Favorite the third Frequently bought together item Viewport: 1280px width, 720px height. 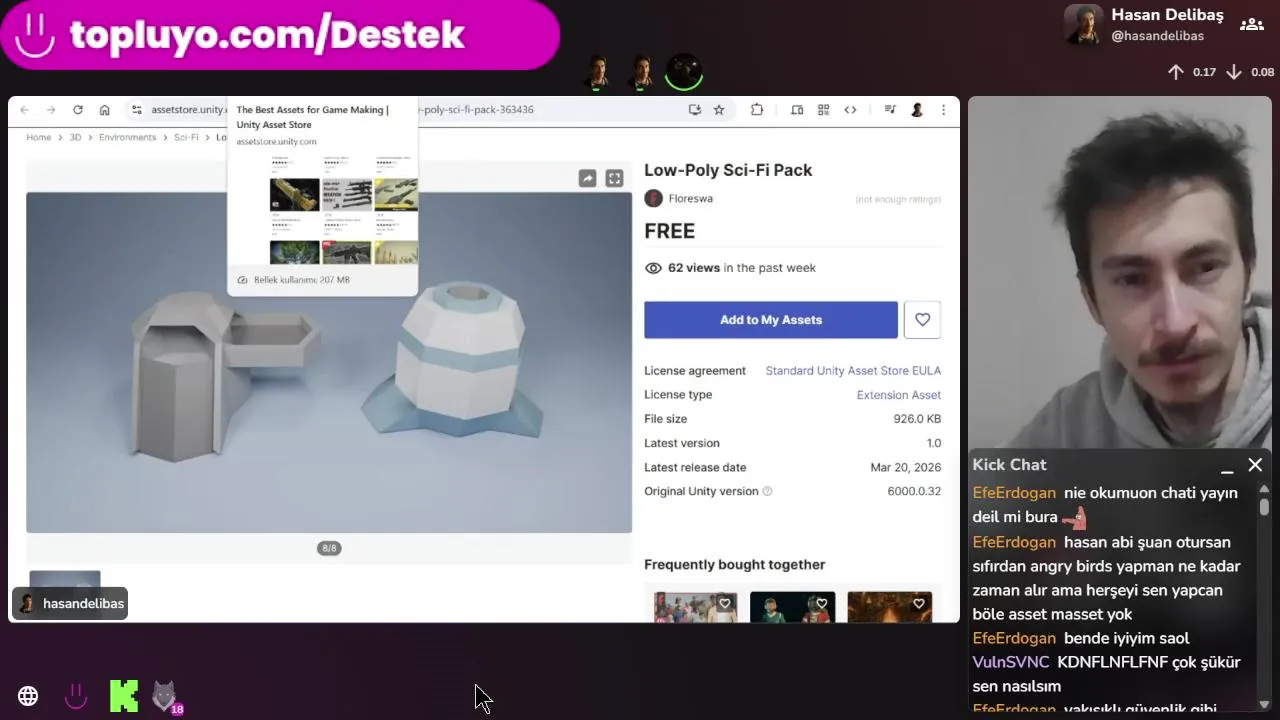918,604
